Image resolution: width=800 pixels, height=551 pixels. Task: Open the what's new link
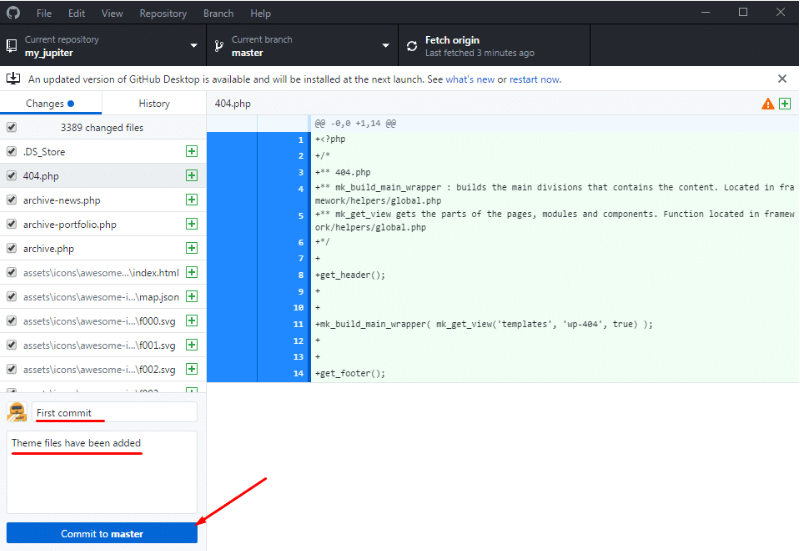[x=470, y=79]
